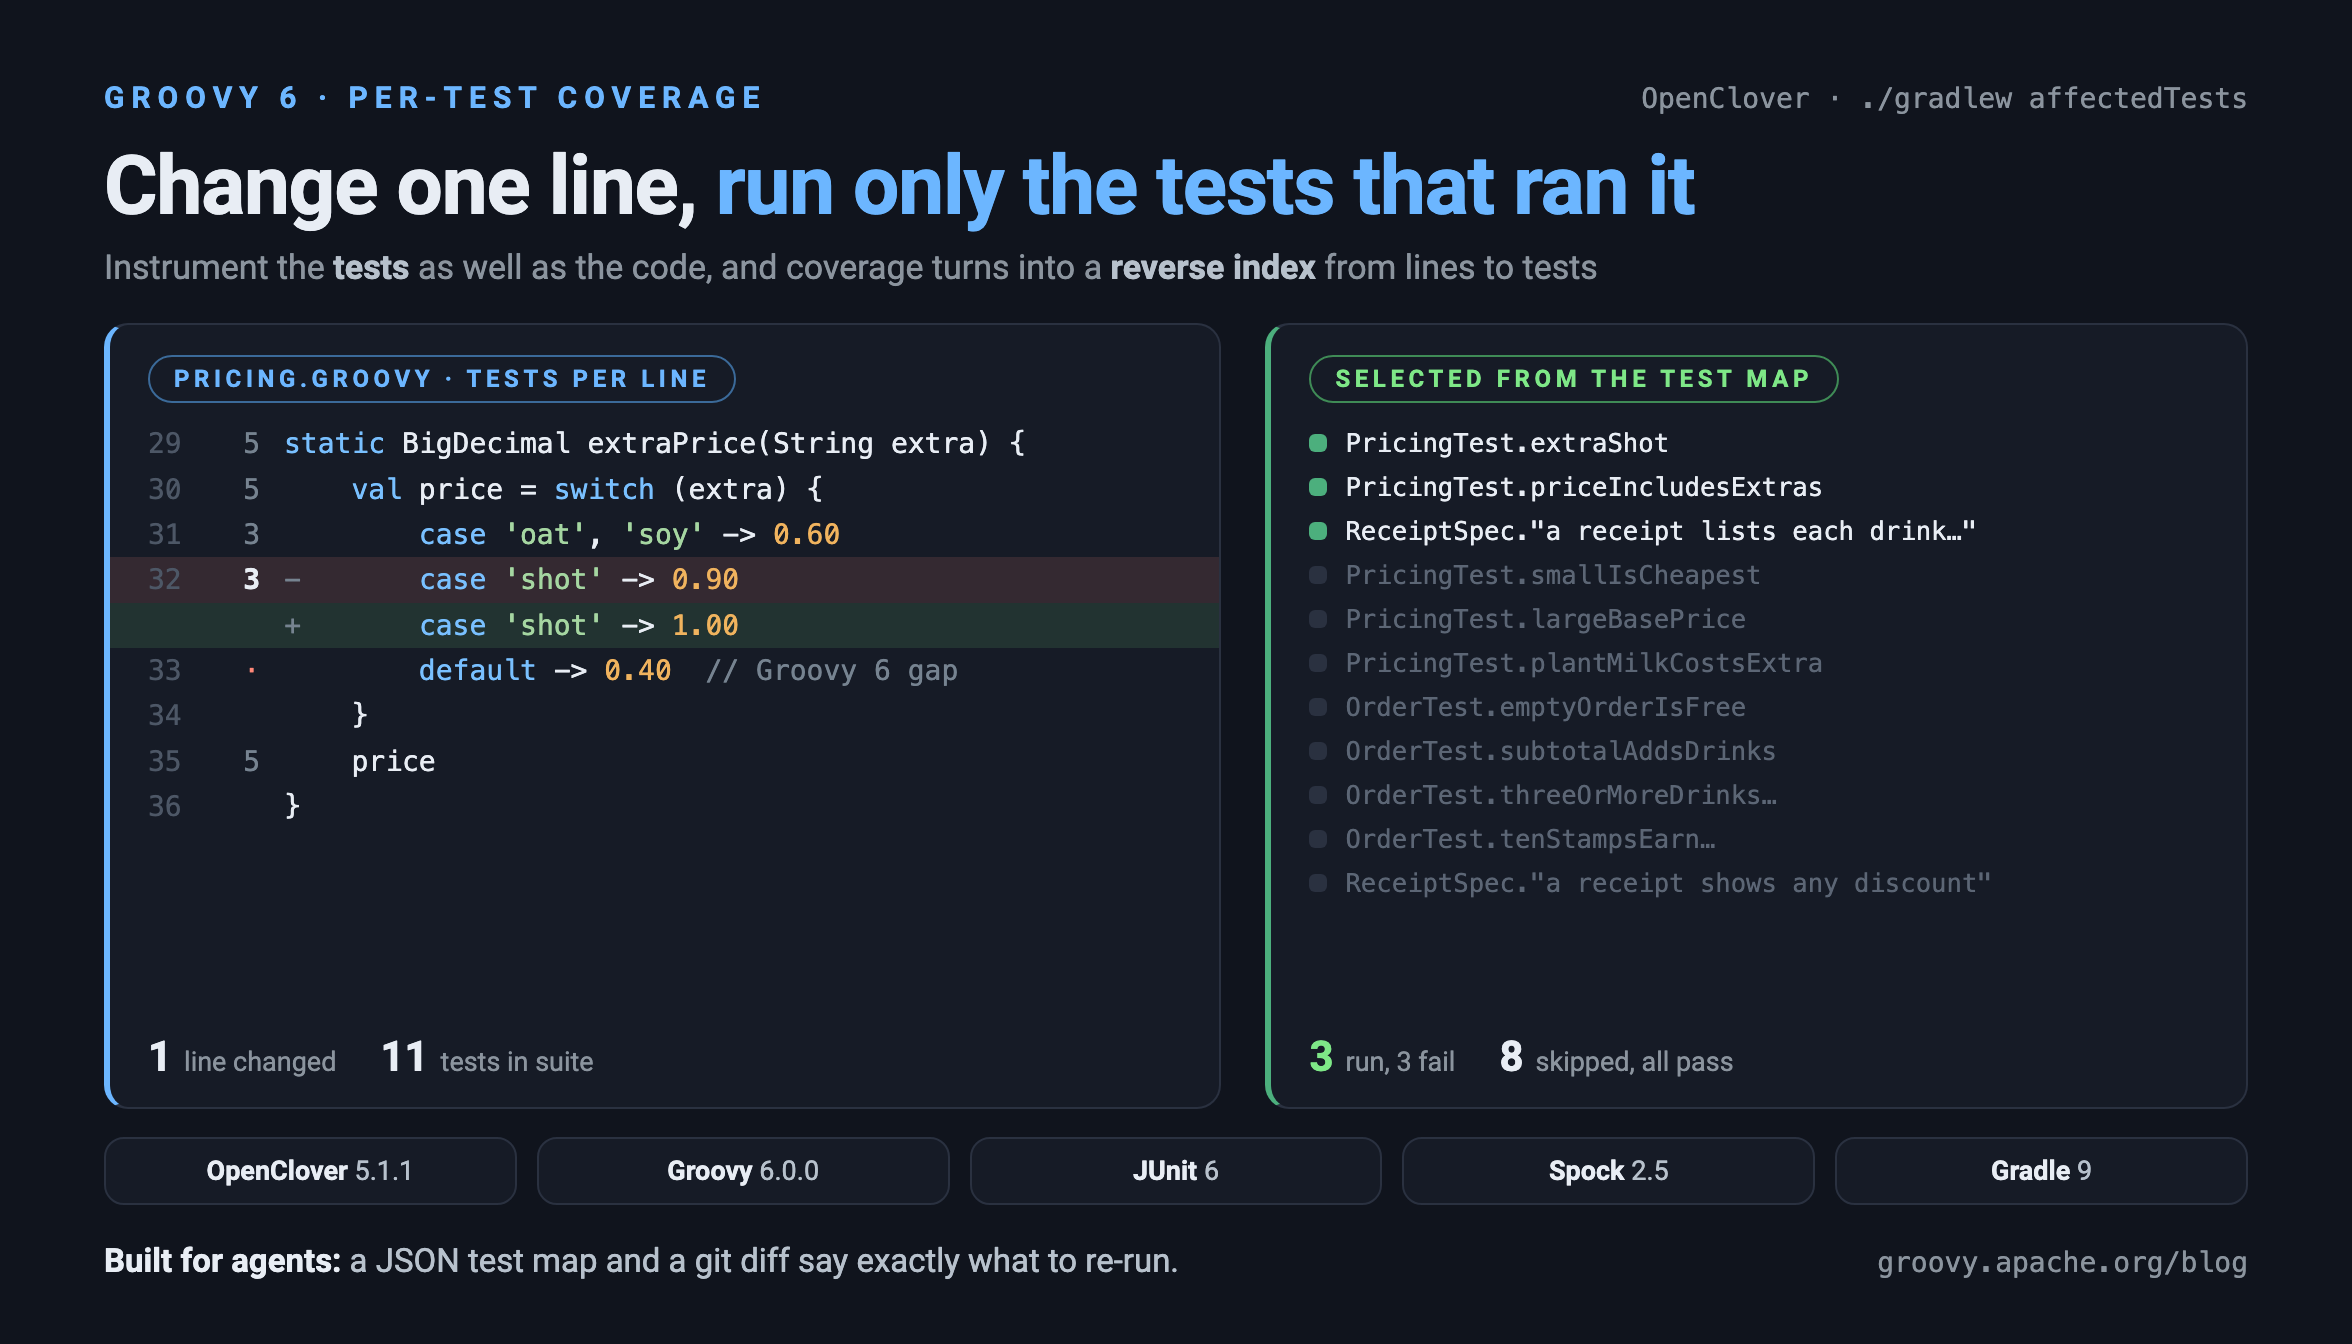This screenshot has height=1344, width=2352.
Task: Click the removed value 0.90 on line 32
Action: click(705, 580)
